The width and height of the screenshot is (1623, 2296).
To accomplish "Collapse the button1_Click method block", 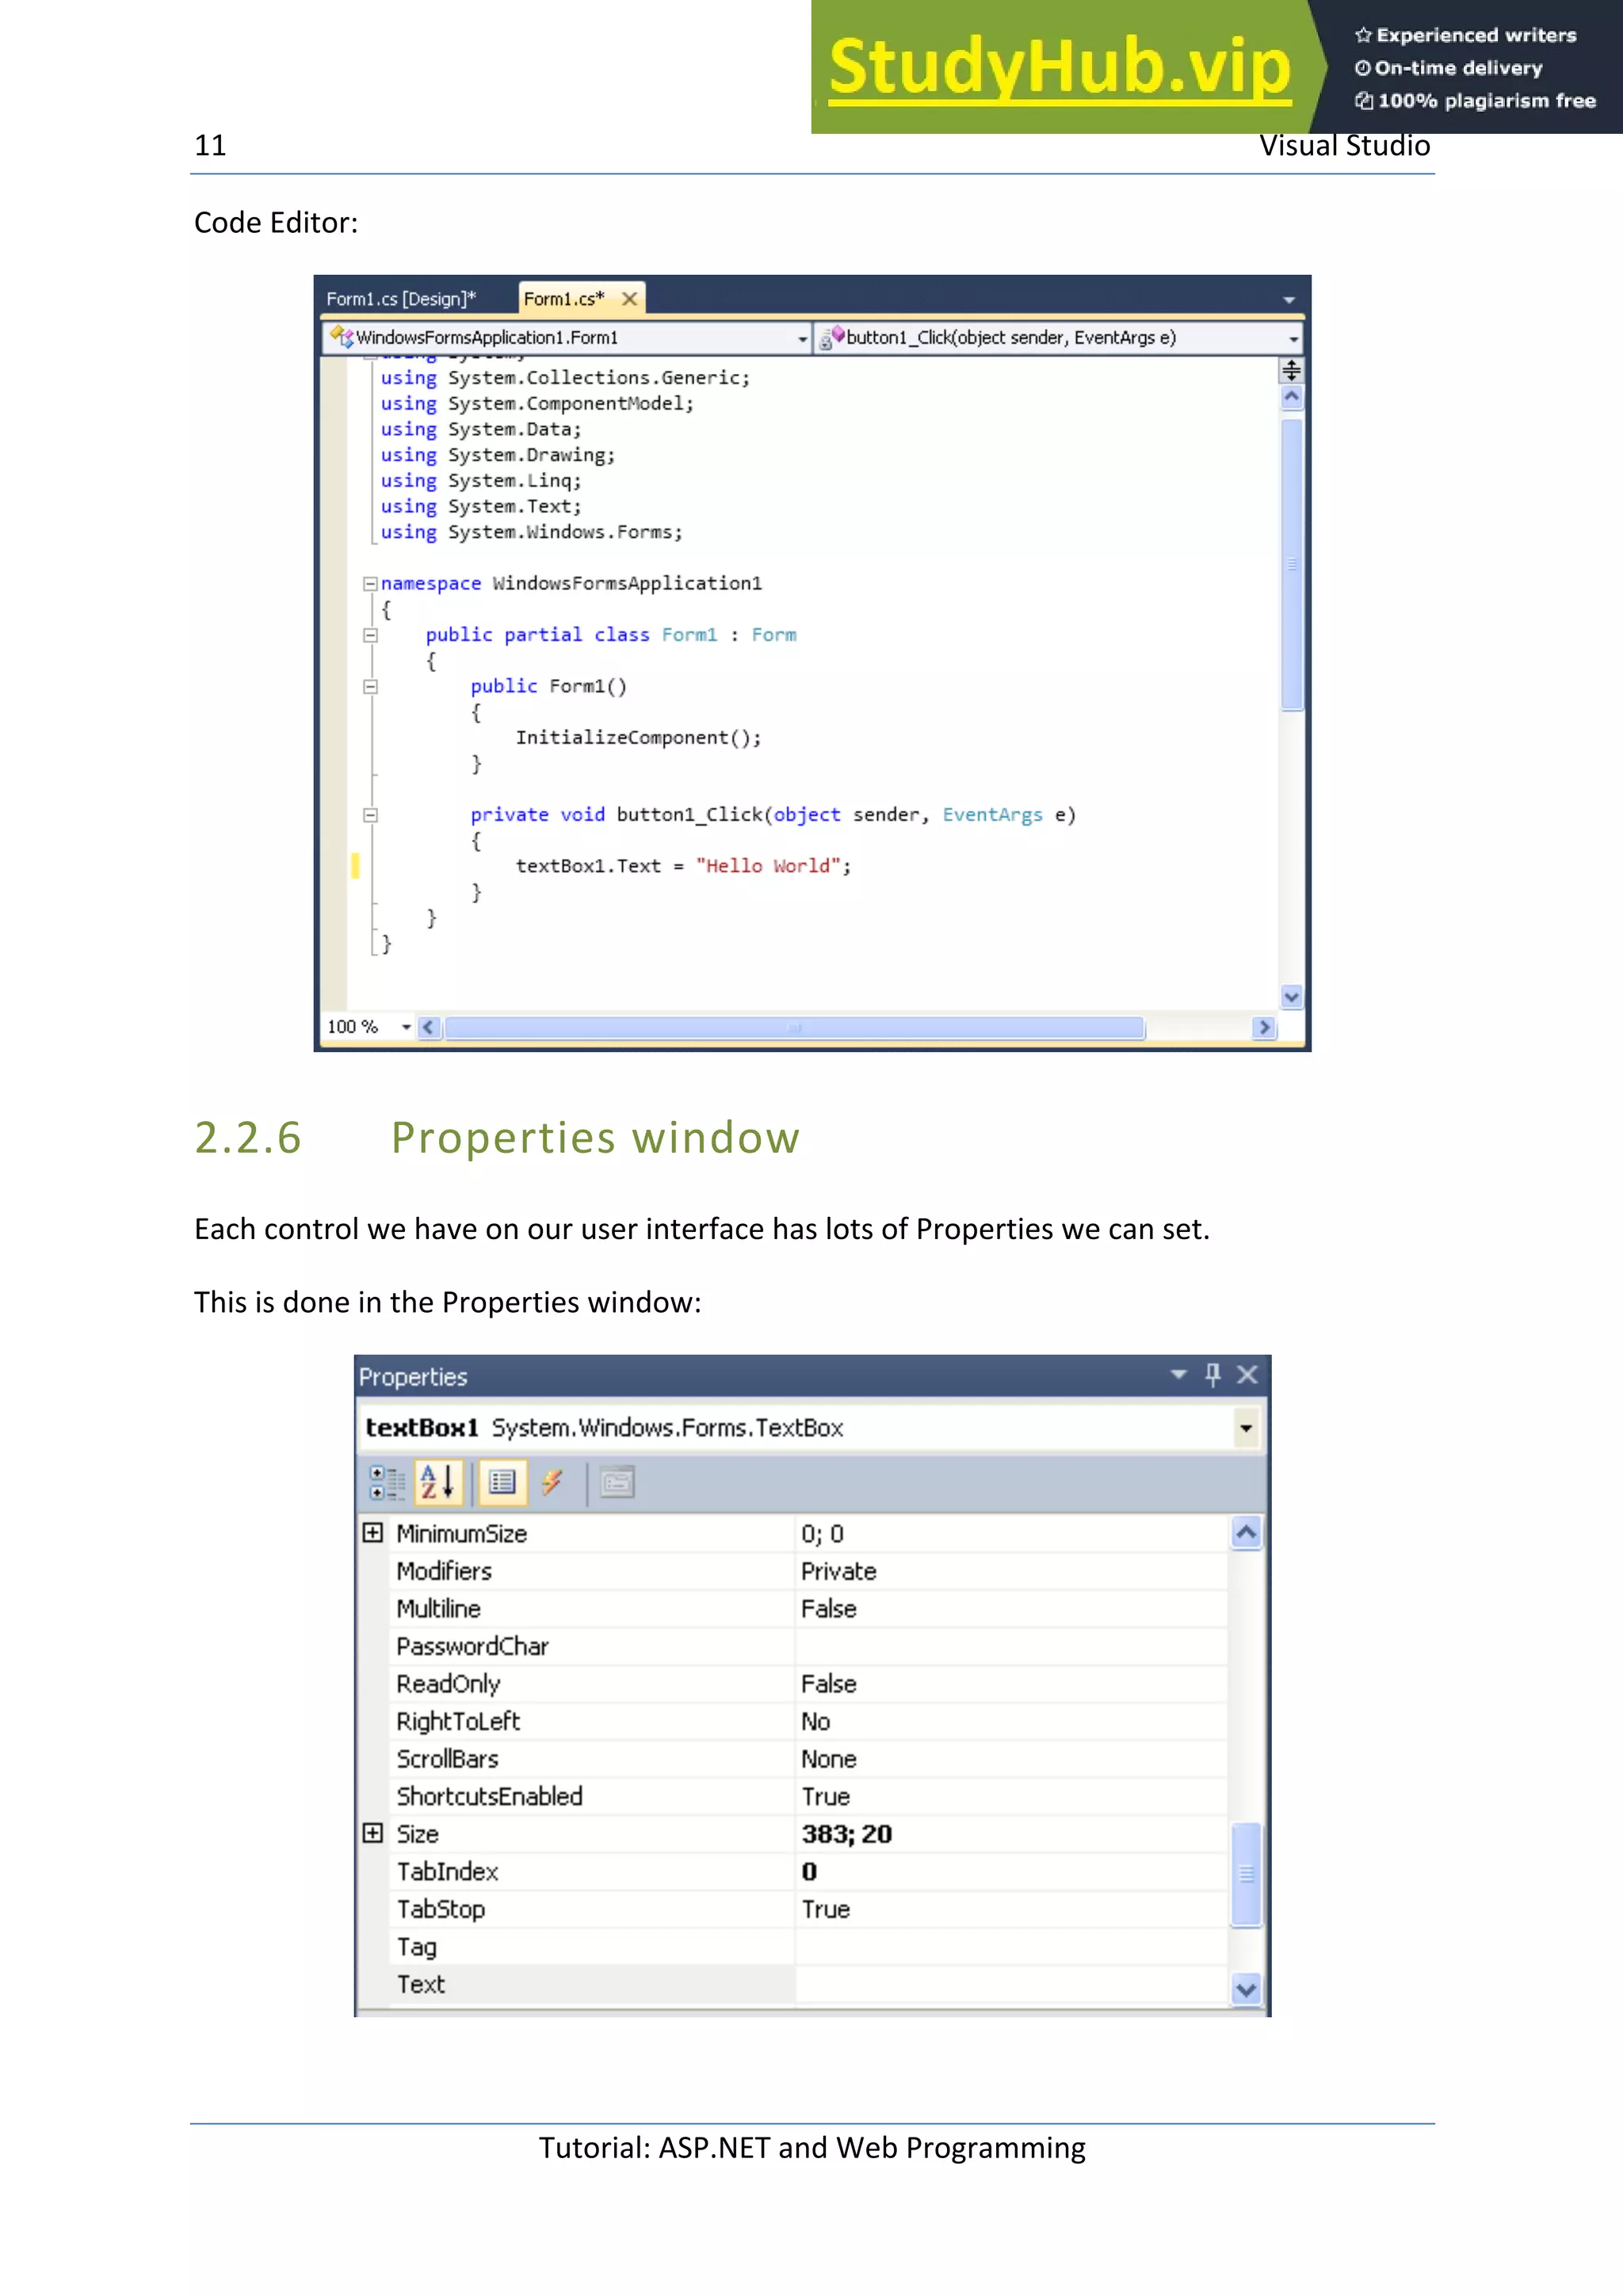I will tap(370, 815).
